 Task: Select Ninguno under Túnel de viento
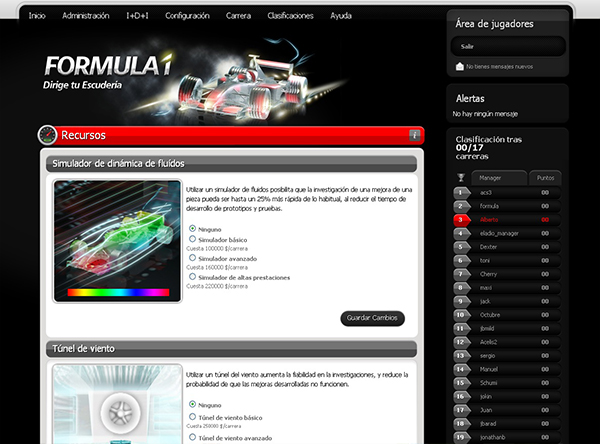pyautogui.click(x=192, y=404)
